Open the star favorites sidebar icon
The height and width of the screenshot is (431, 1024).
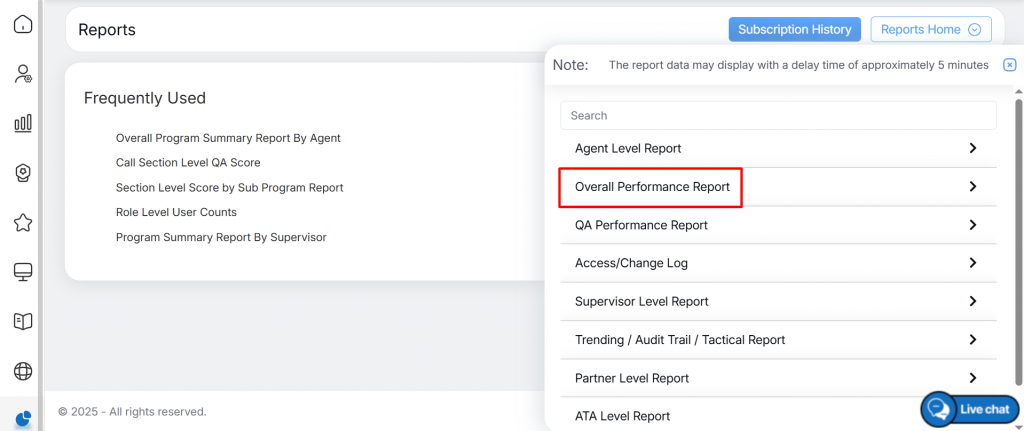[22, 222]
